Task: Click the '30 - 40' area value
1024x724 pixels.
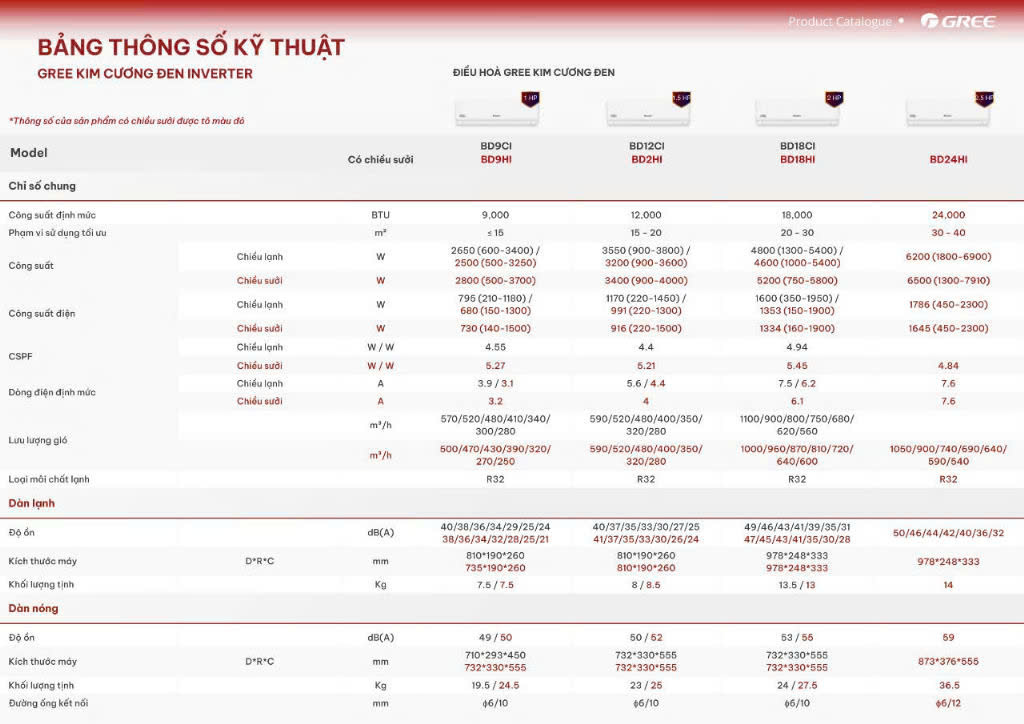Action: (x=948, y=232)
